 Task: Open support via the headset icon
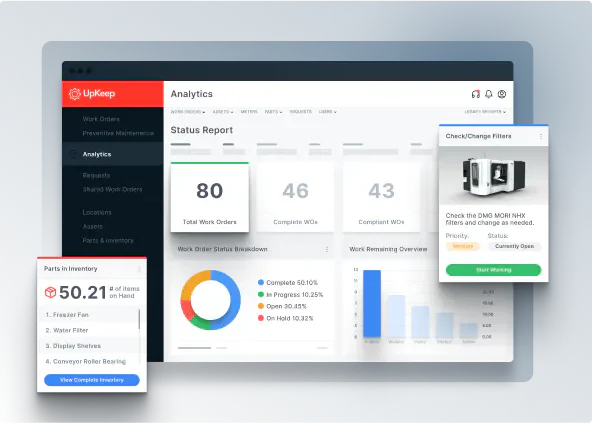[476, 94]
